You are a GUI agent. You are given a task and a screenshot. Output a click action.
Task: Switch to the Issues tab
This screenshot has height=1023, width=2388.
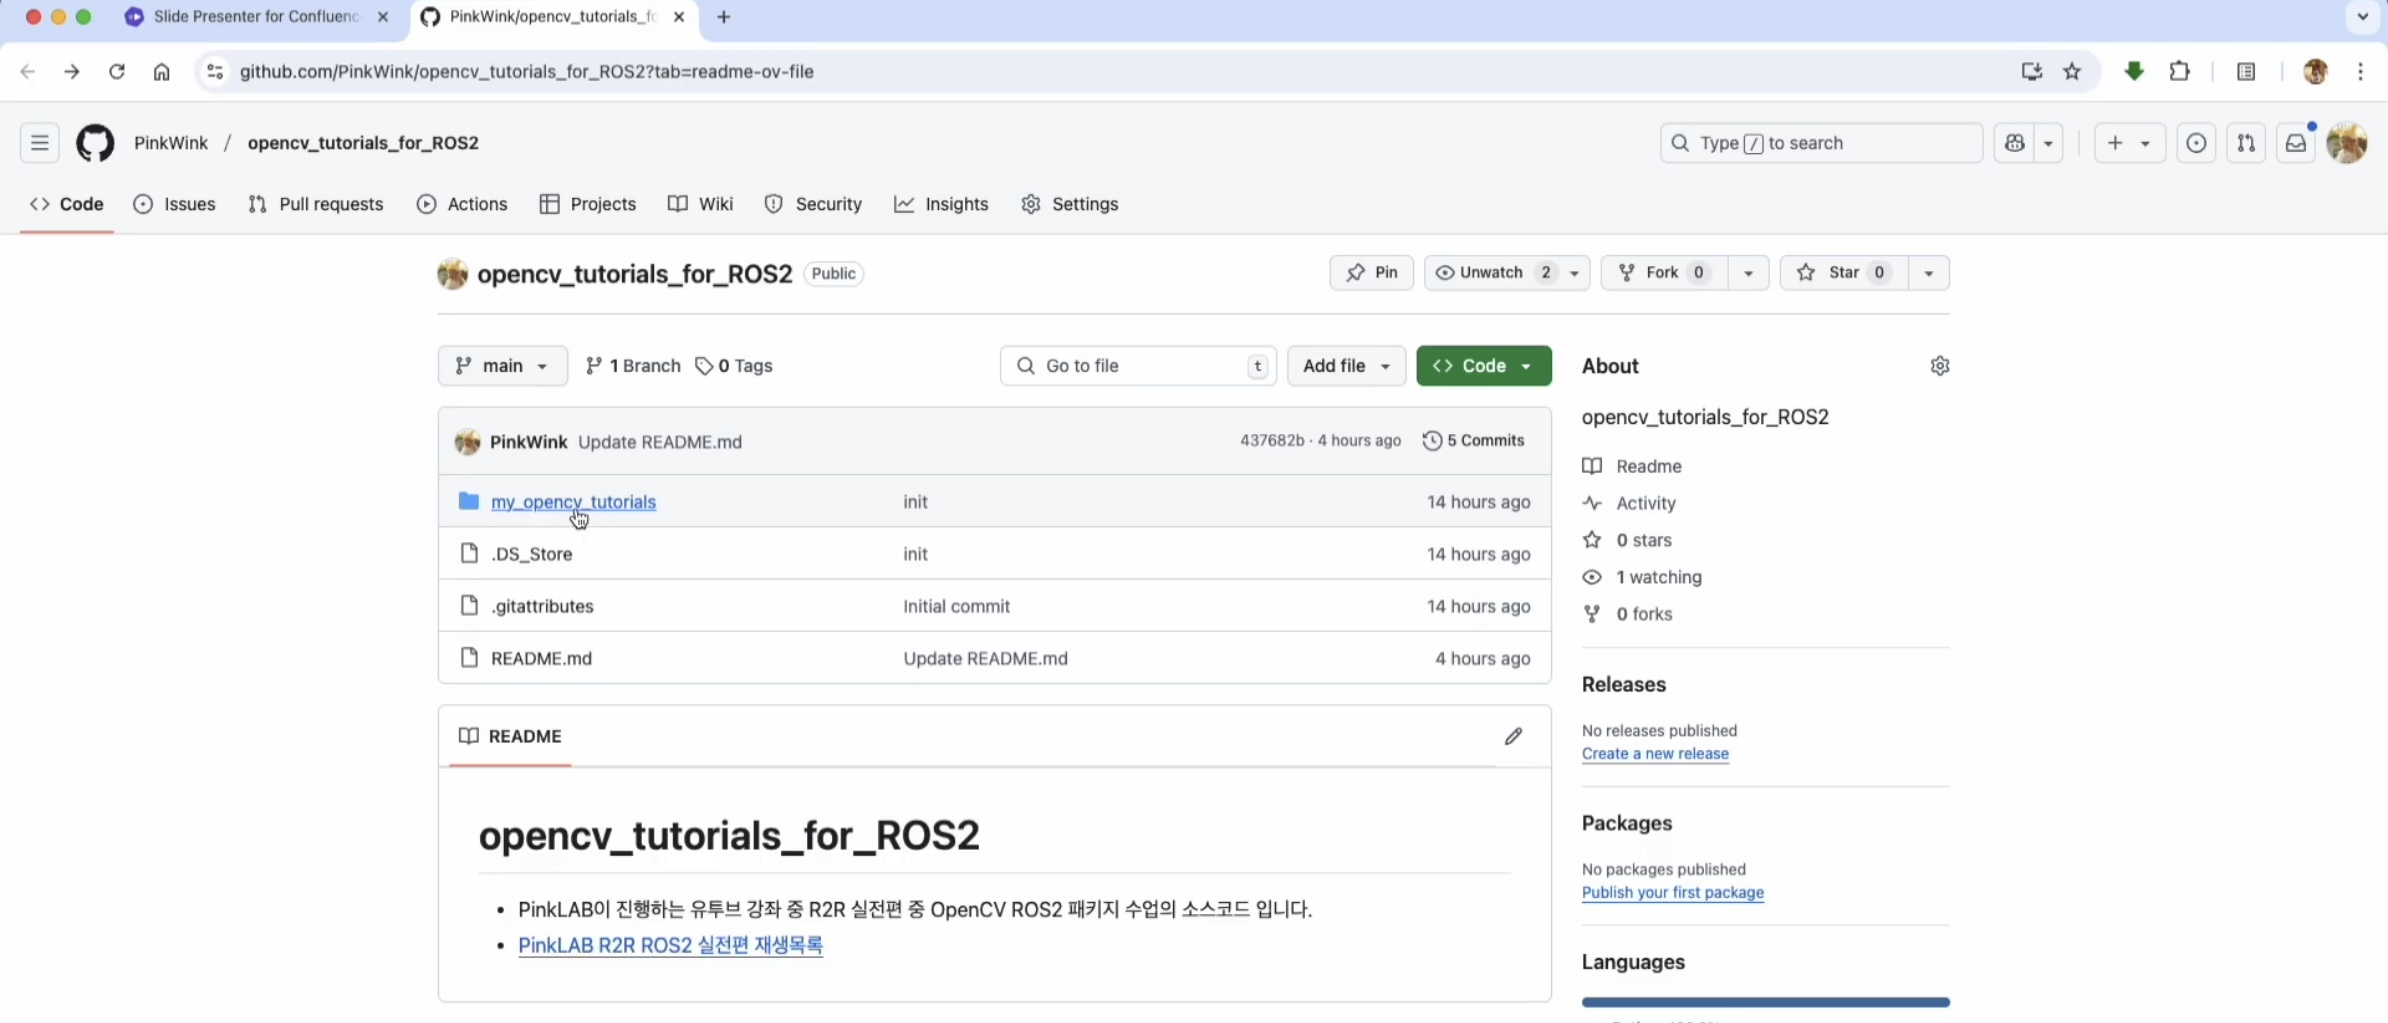click(175, 204)
